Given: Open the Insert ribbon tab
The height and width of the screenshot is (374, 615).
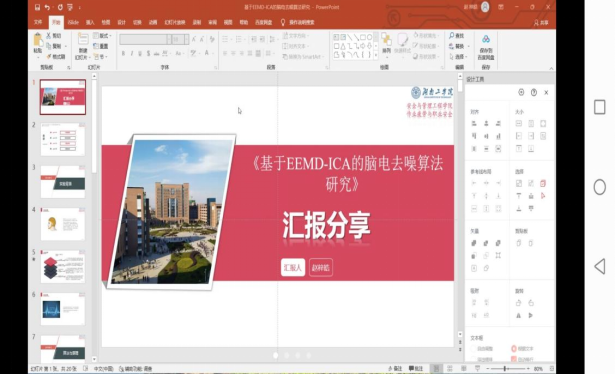Looking at the screenshot, I should (90, 22).
